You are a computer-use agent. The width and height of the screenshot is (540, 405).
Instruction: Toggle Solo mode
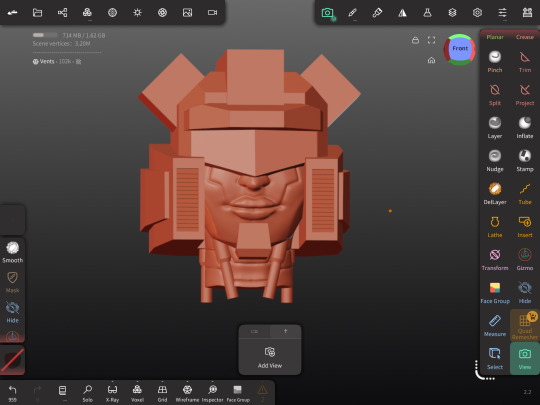(x=87, y=393)
